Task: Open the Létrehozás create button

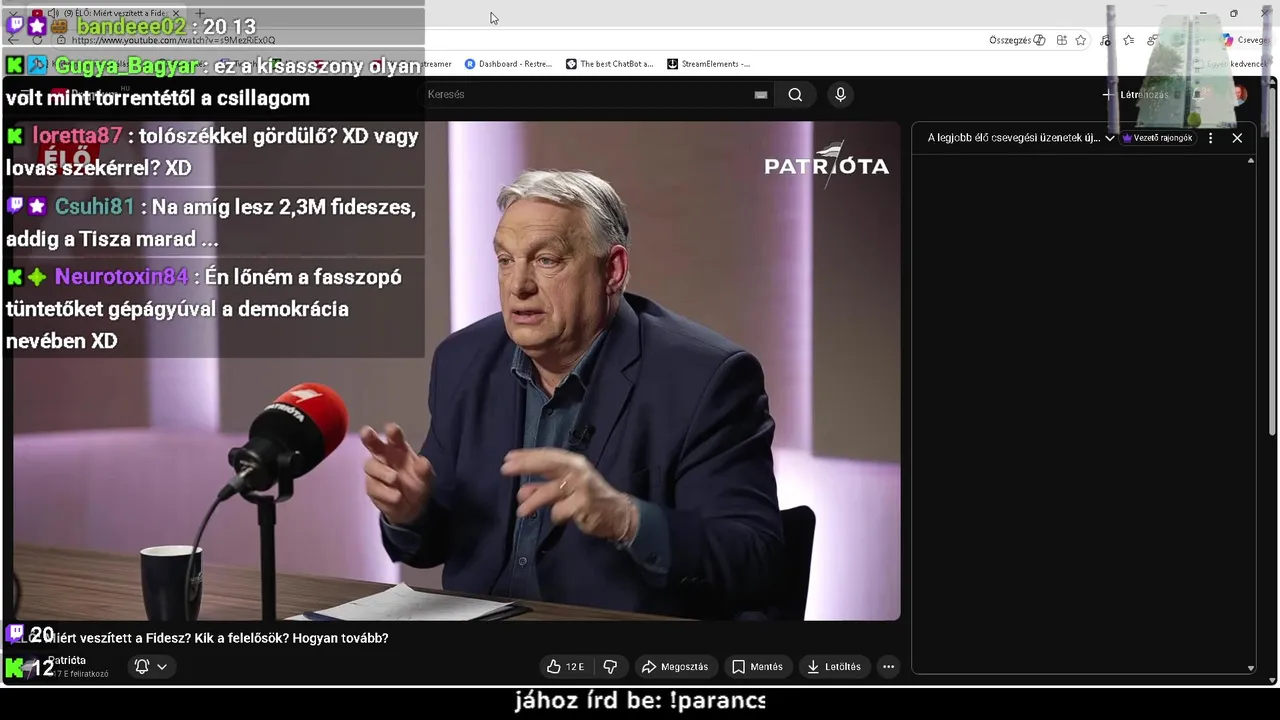Action: coord(1135,95)
